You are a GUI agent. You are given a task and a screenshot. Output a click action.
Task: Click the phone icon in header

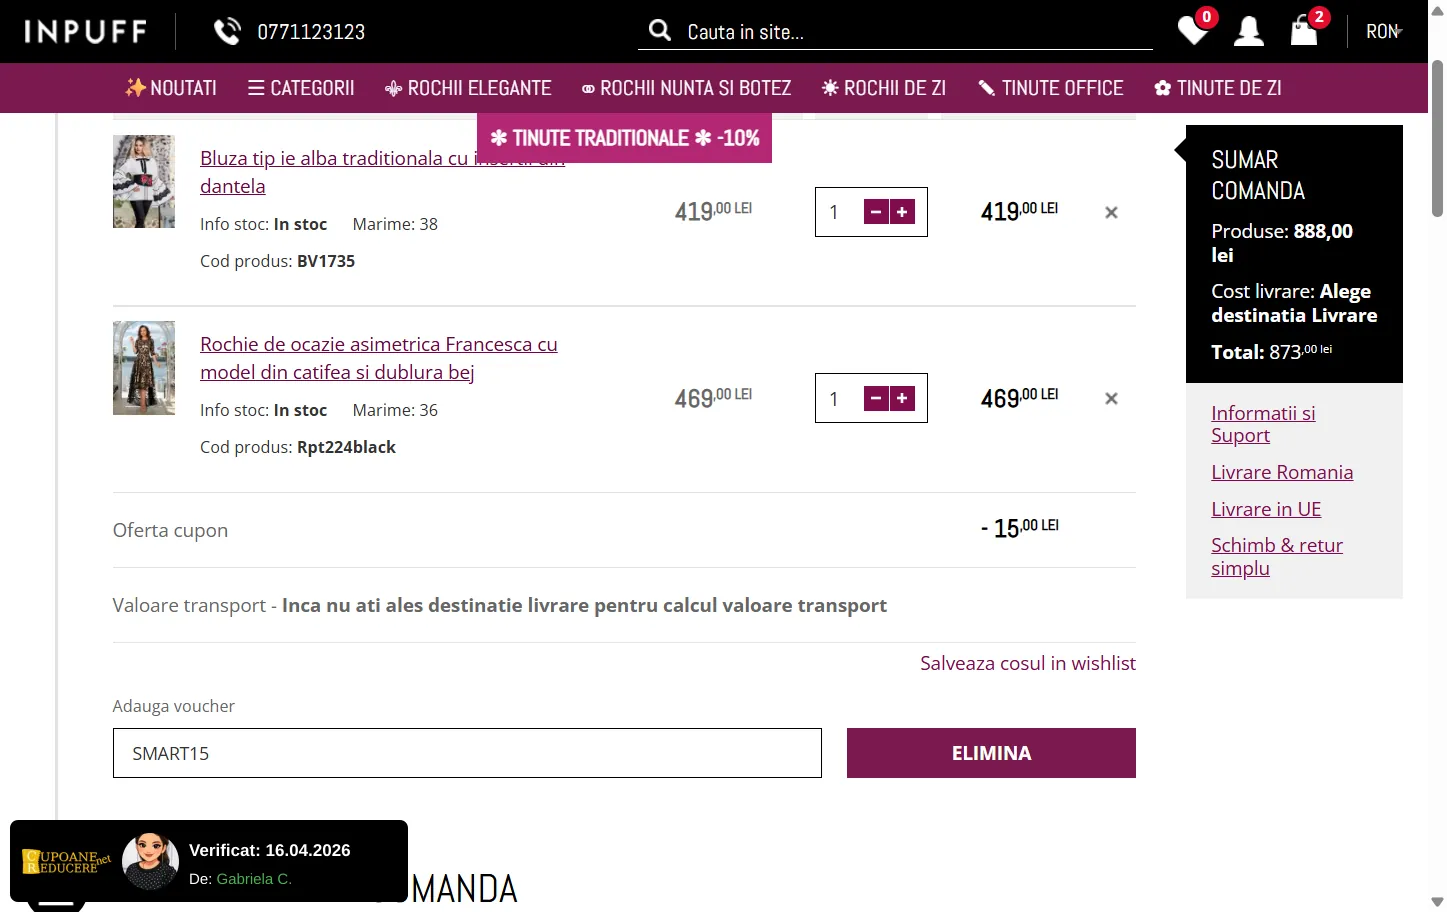pyautogui.click(x=227, y=32)
